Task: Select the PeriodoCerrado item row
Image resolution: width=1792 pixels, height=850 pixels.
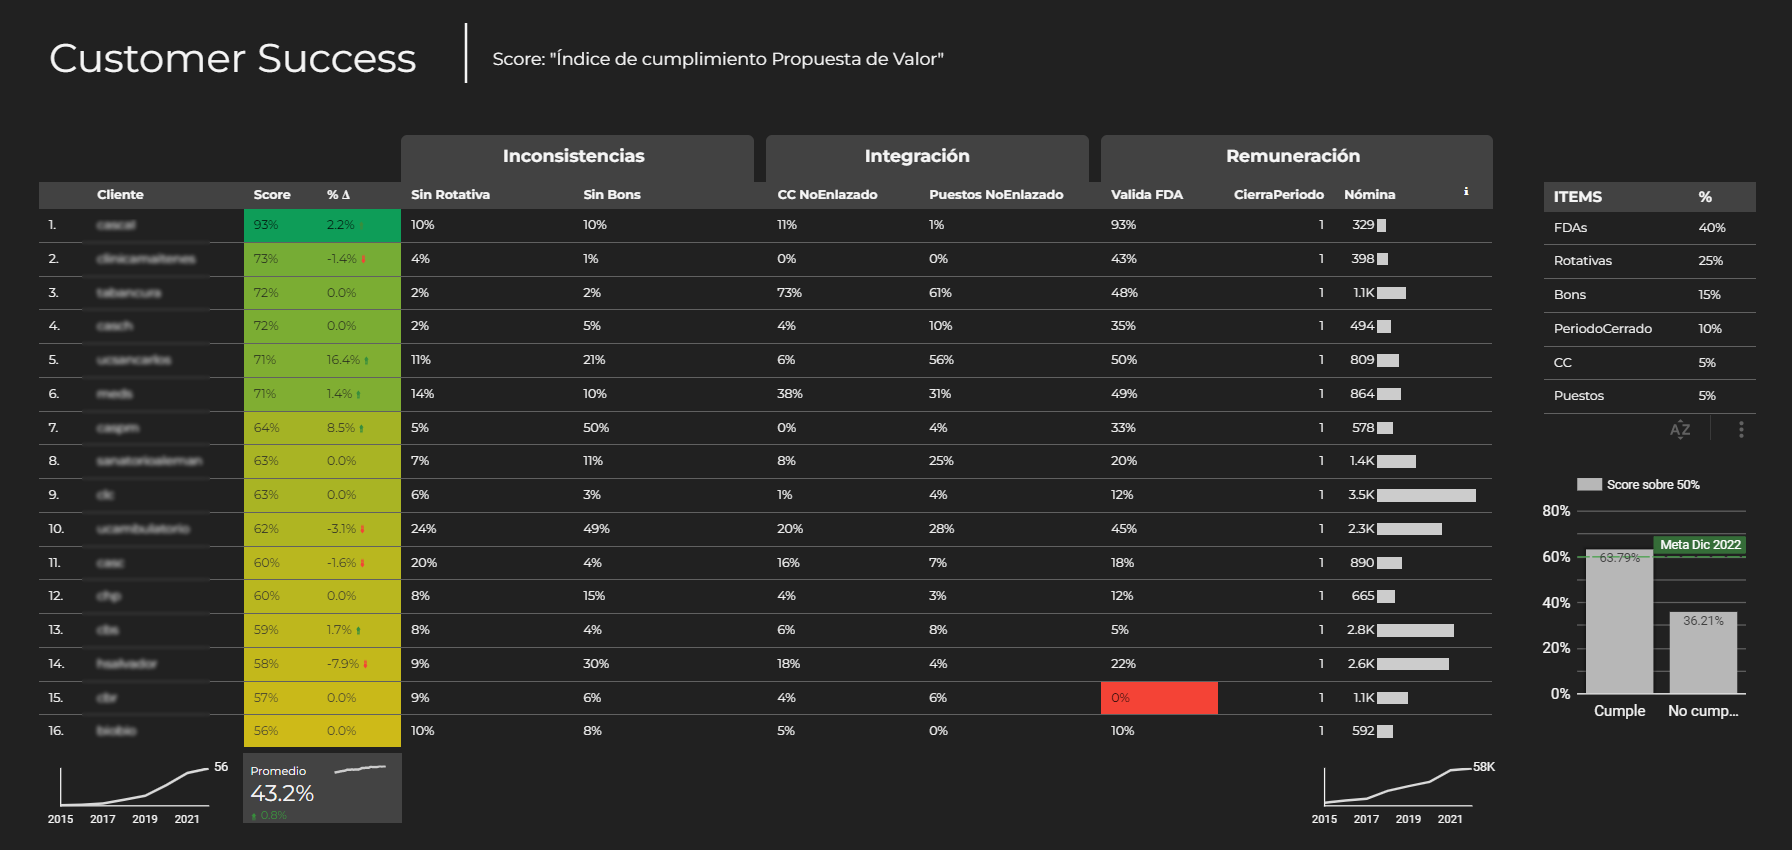Action: (1649, 329)
